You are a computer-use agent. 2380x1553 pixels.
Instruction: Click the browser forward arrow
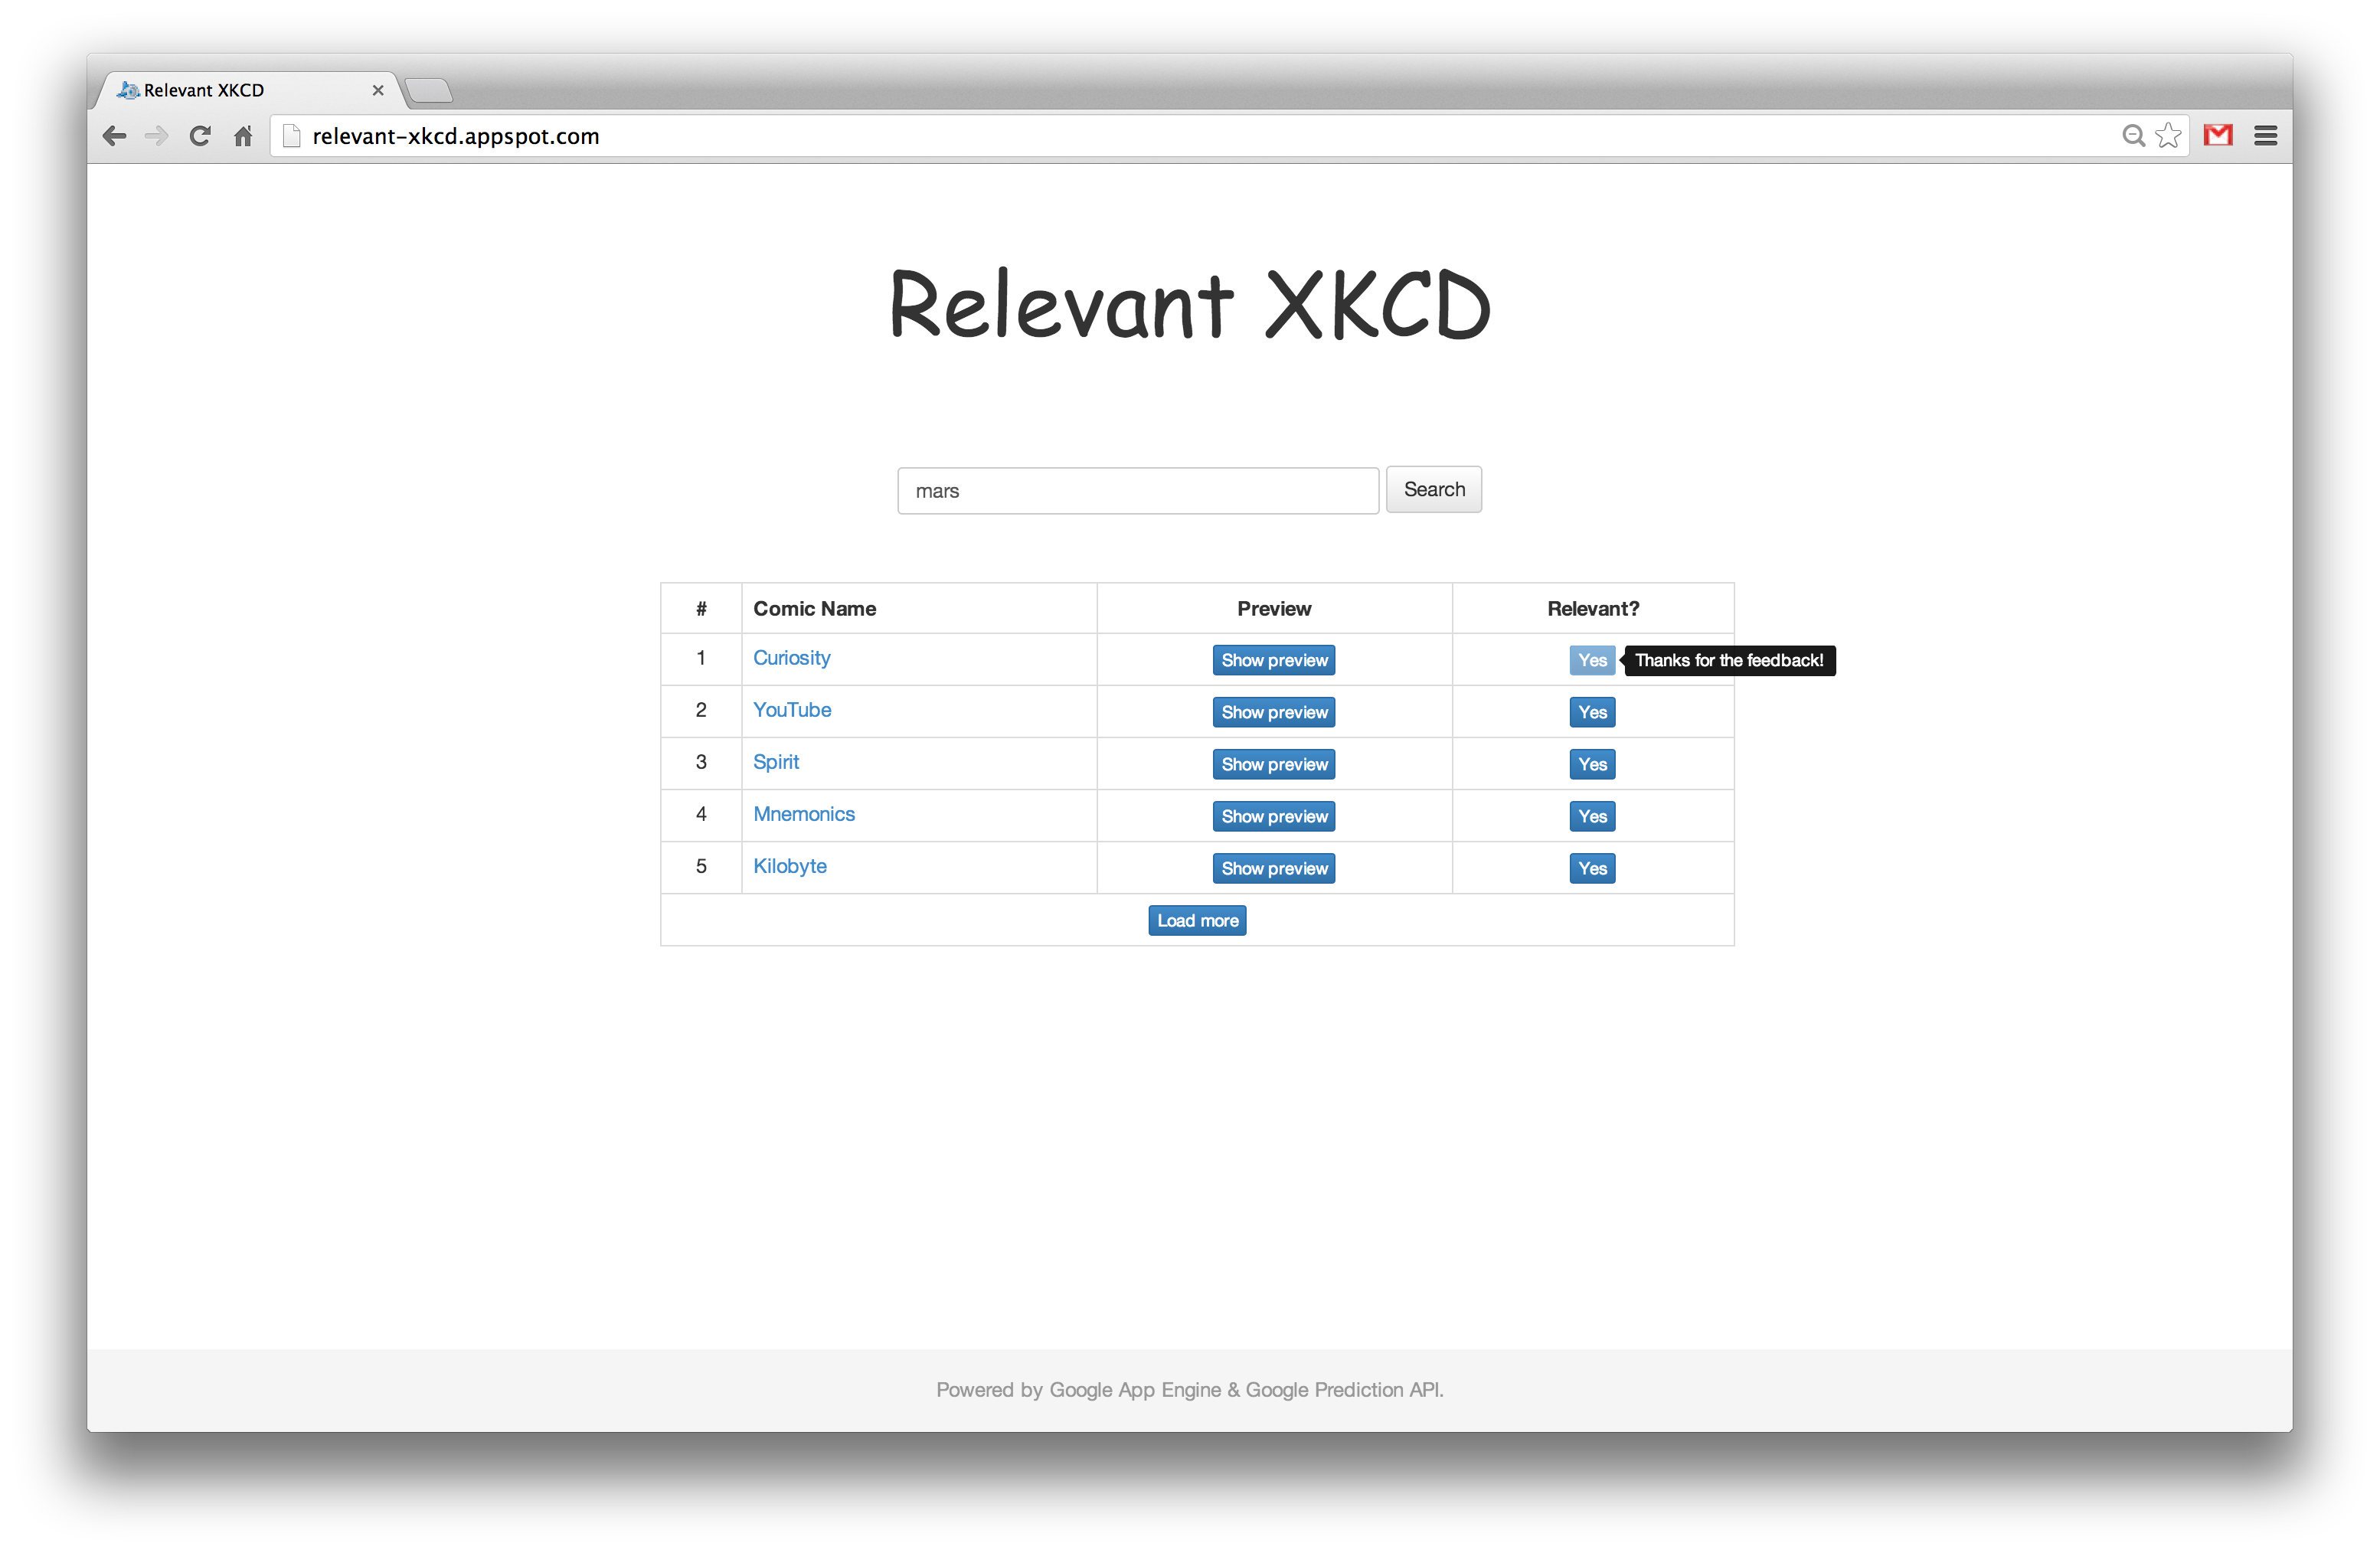tap(156, 136)
